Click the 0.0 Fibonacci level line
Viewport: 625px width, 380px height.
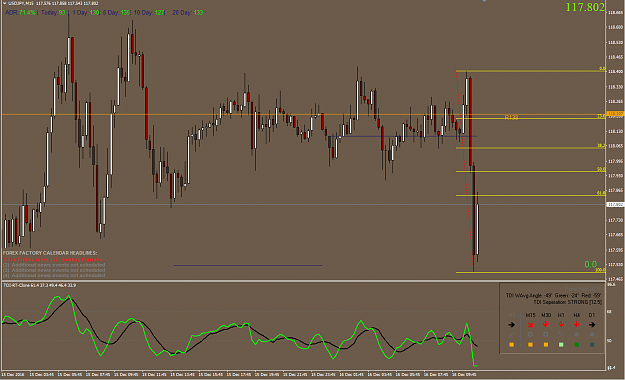[x=531, y=71]
